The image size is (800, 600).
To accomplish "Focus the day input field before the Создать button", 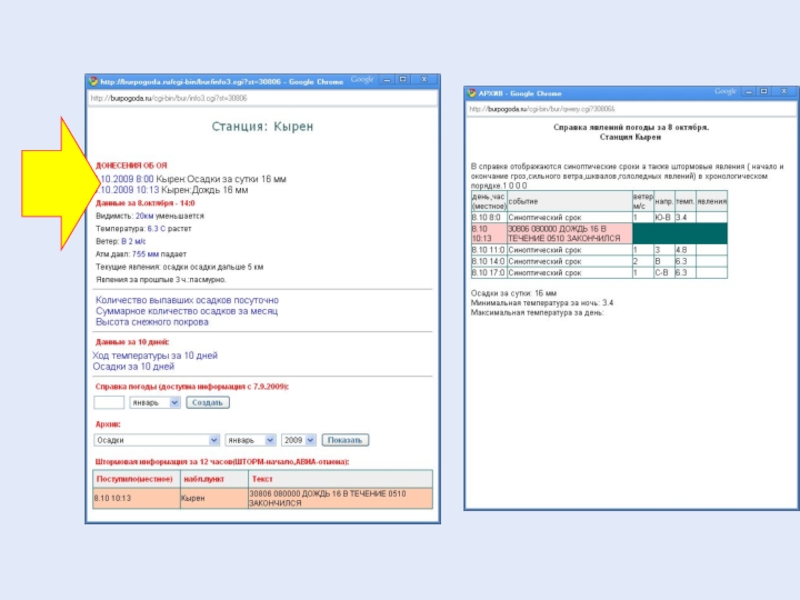I will coord(109,403).
